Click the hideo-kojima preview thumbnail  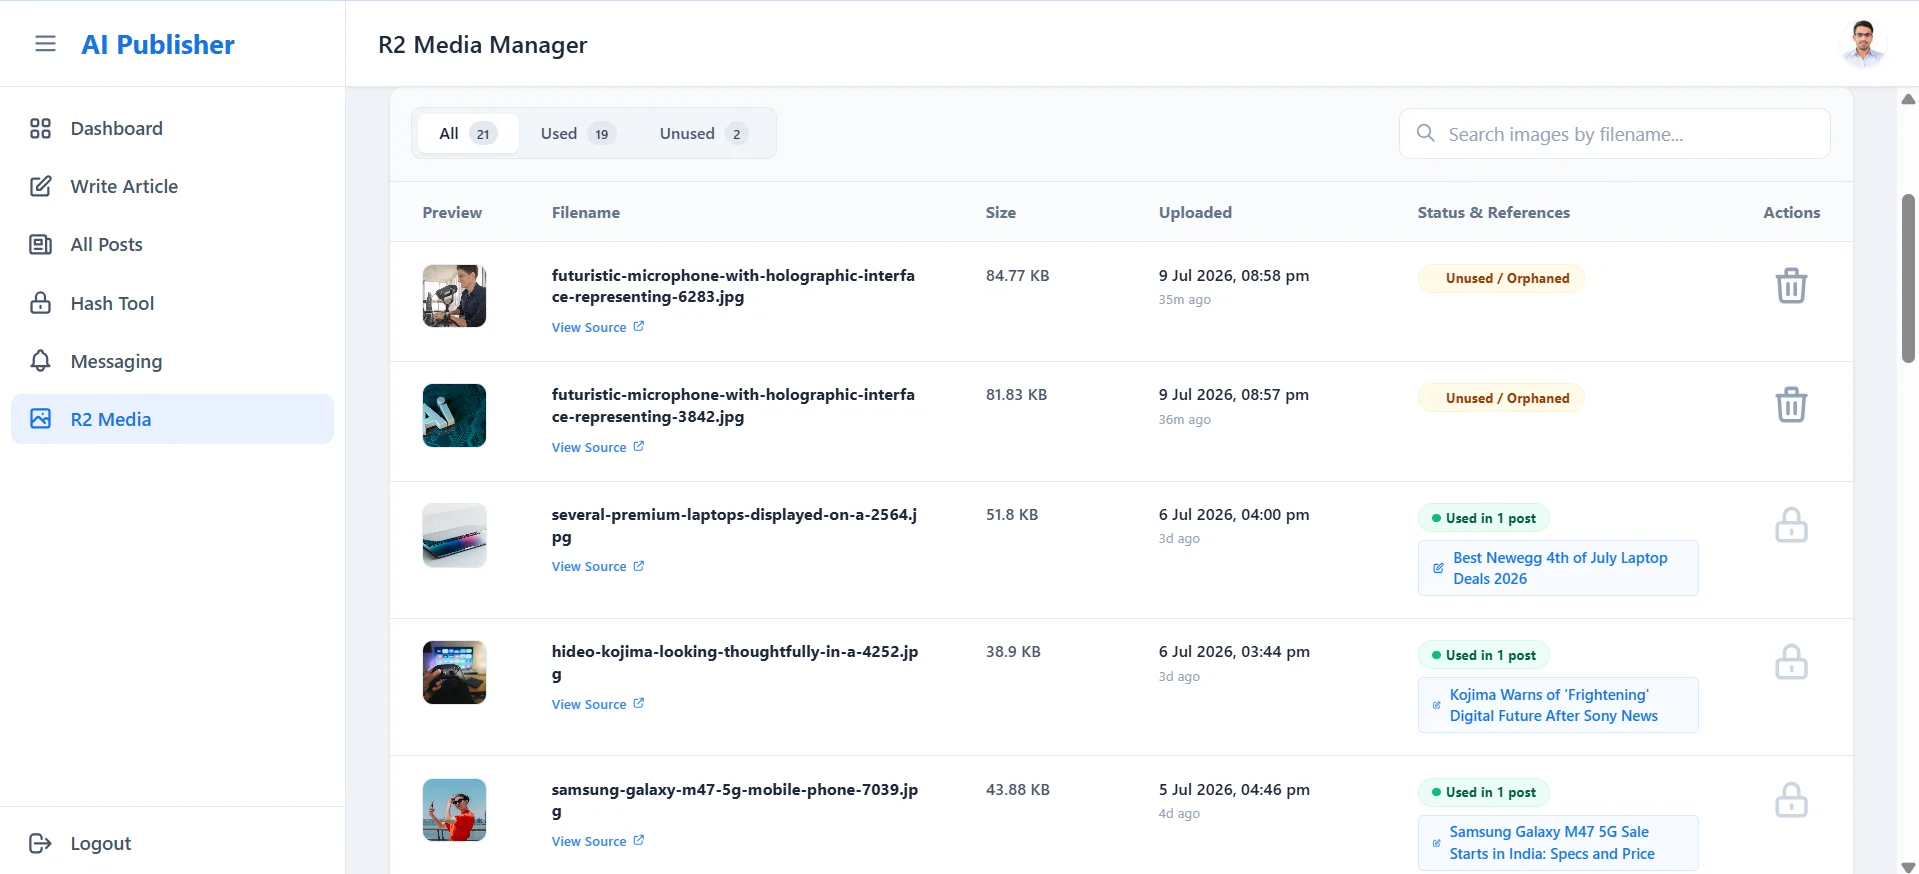point(454,672)
